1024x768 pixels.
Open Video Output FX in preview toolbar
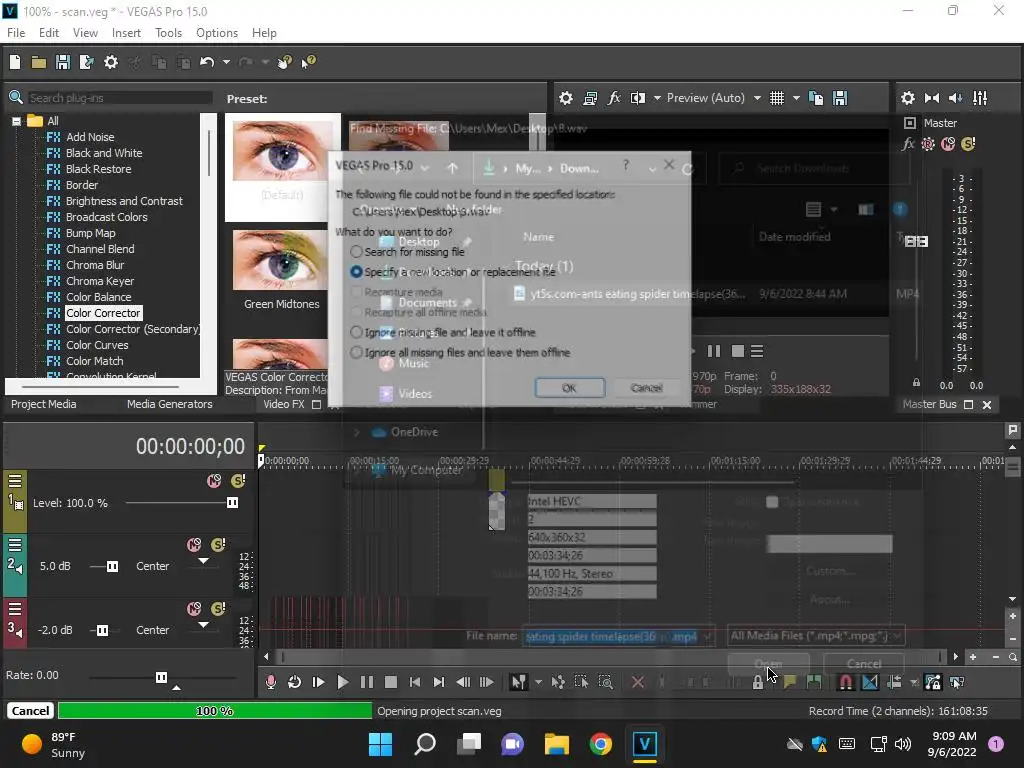(614, 98)
